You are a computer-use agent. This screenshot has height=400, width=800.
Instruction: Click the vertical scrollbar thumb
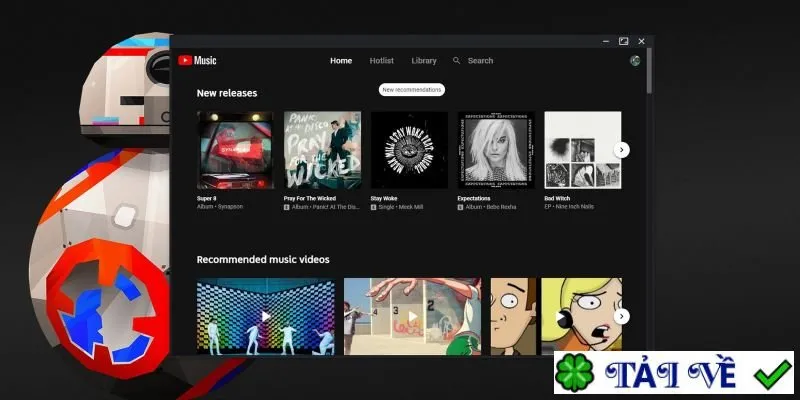click(x=649, y=70)
